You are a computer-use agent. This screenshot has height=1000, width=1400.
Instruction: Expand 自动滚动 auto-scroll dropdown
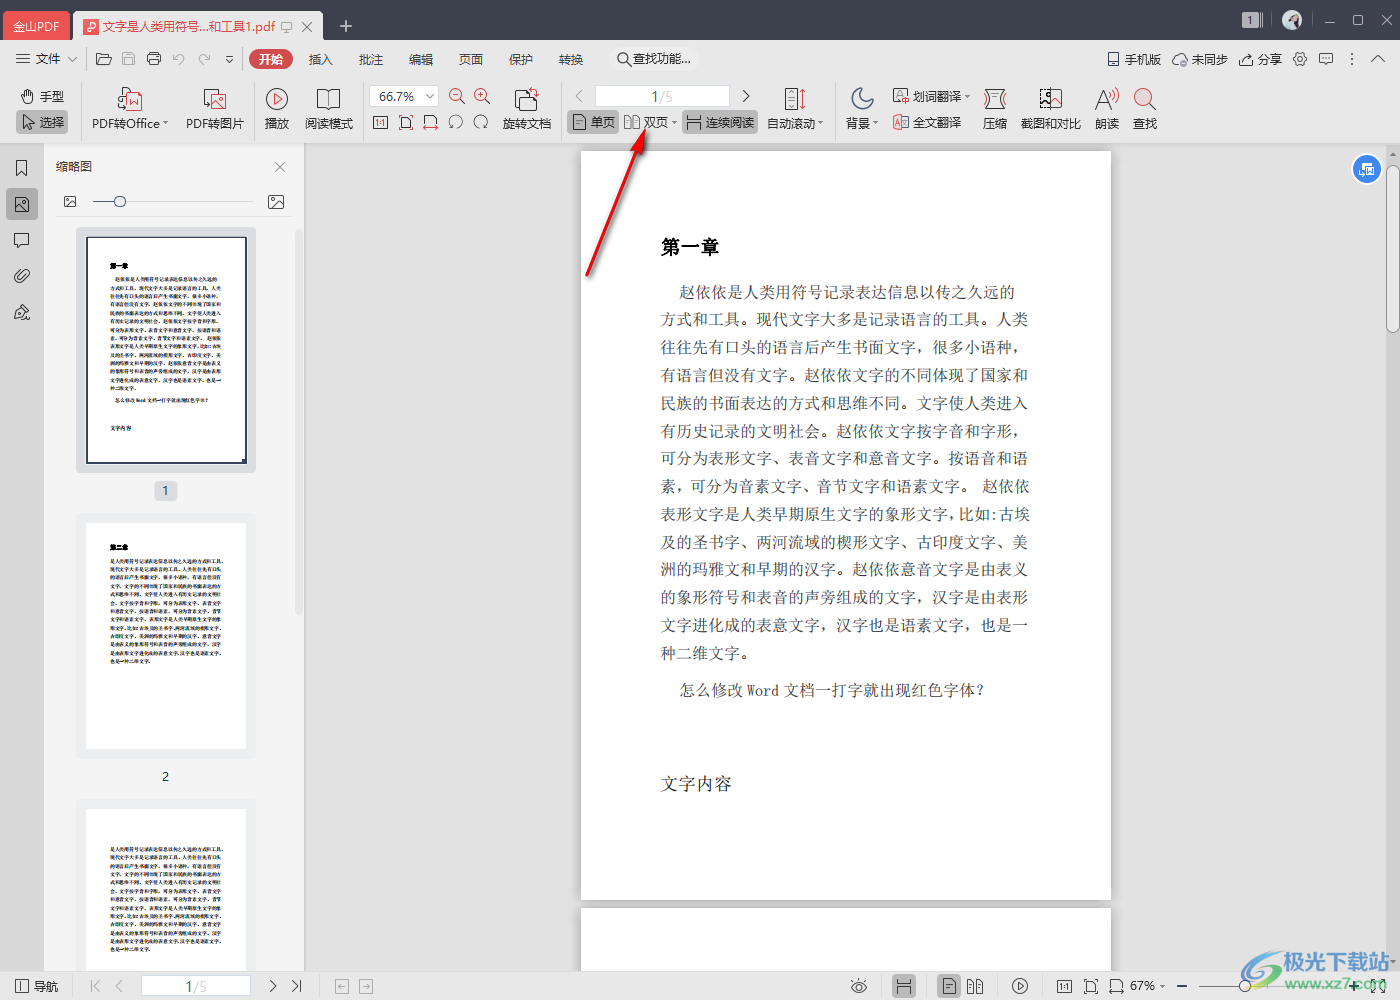(820, 124)
